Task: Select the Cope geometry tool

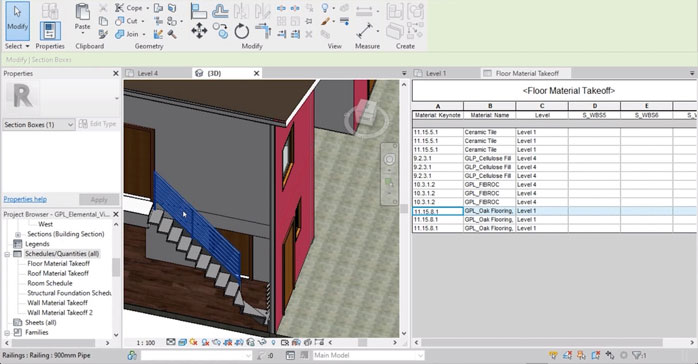Action: coord(132,8)
